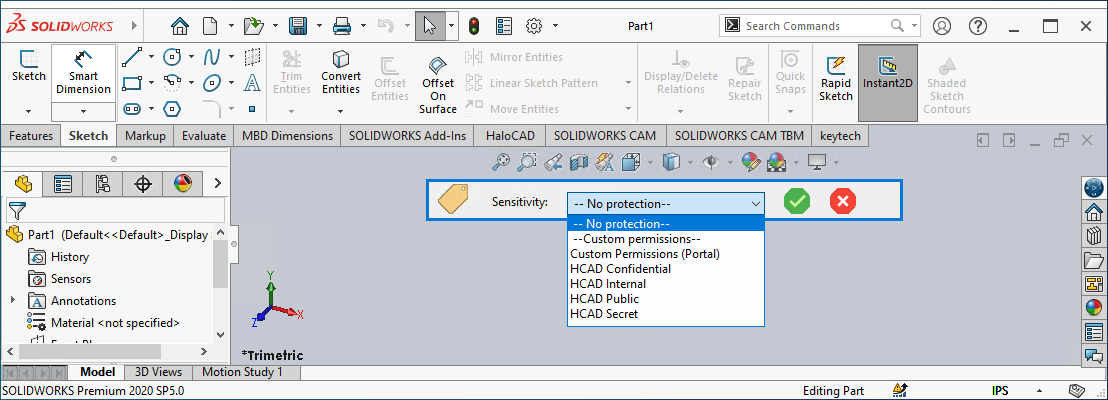Switch to the Motion Study 1 tab
Screen dimensions: 1108x400
click(x=242, y=372)
